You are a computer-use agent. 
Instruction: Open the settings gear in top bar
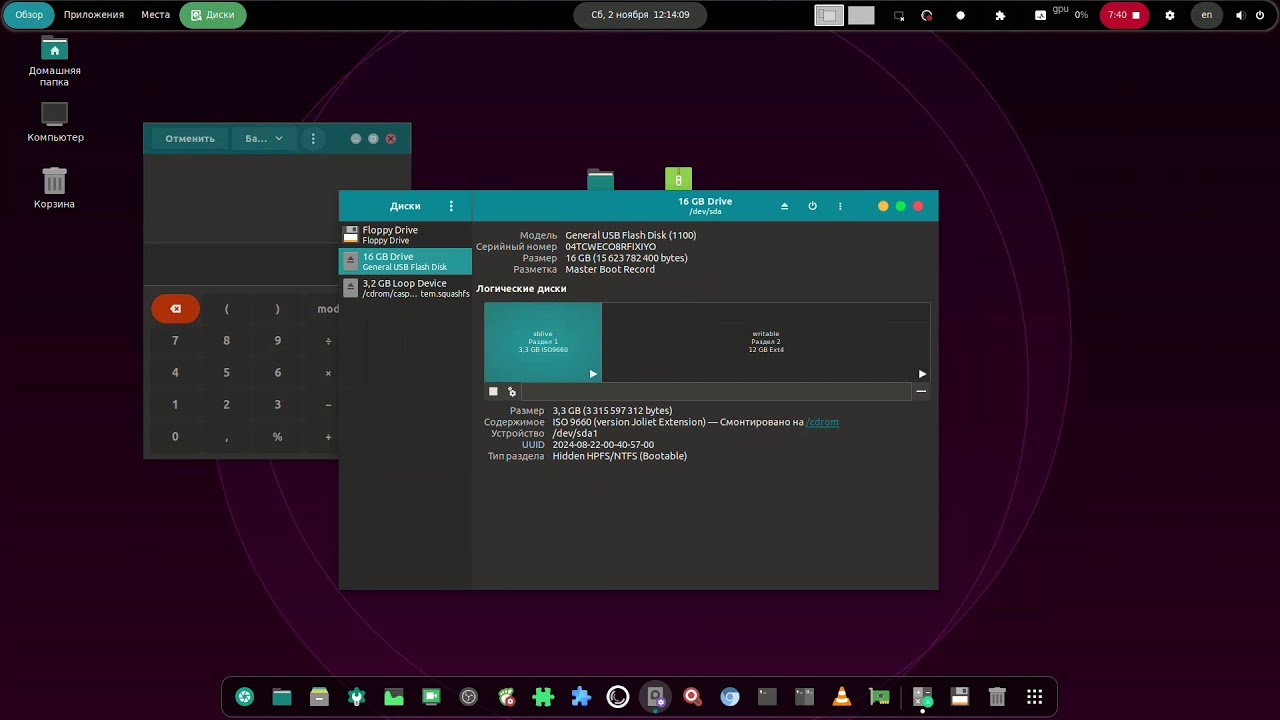1170,15
